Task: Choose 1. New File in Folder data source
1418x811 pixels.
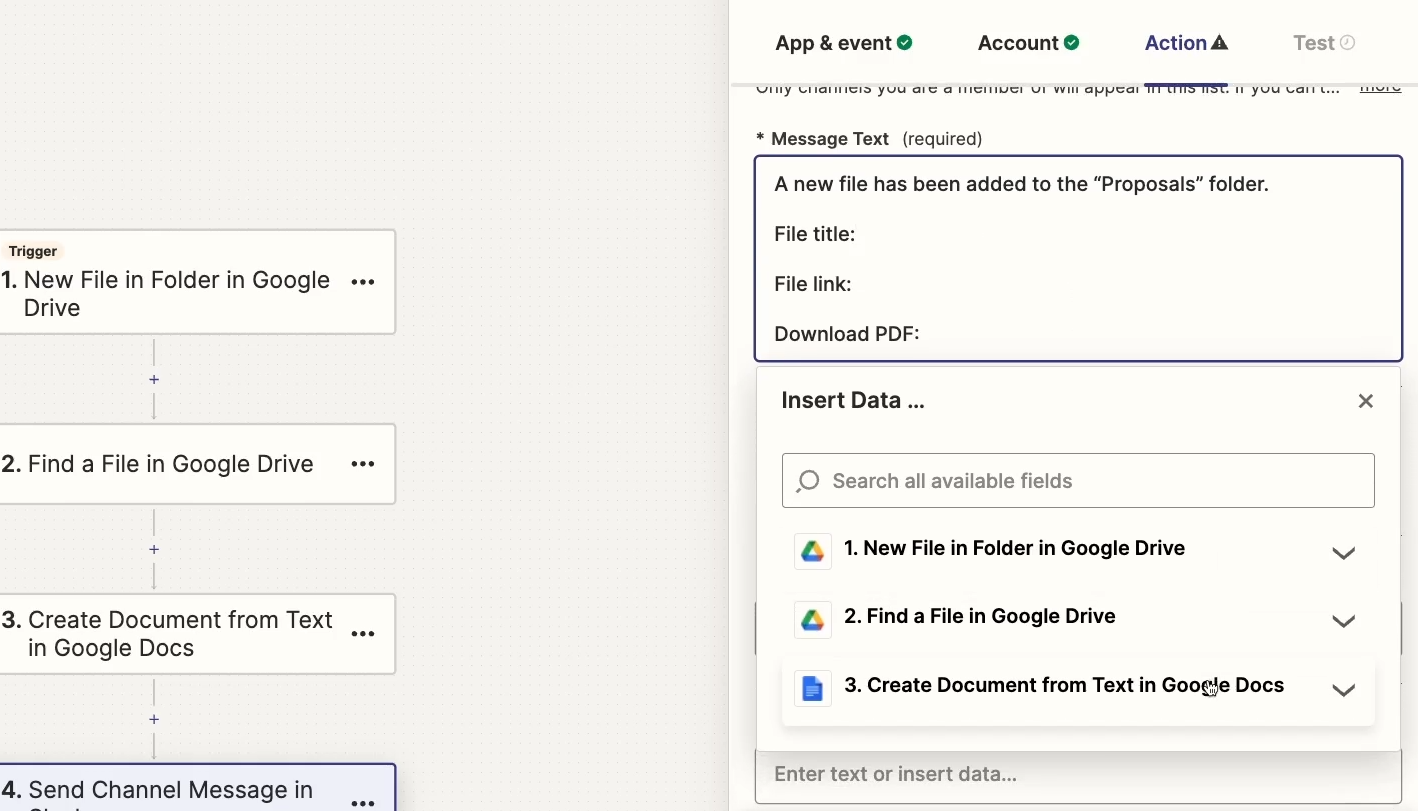Action: [1078, 552]
